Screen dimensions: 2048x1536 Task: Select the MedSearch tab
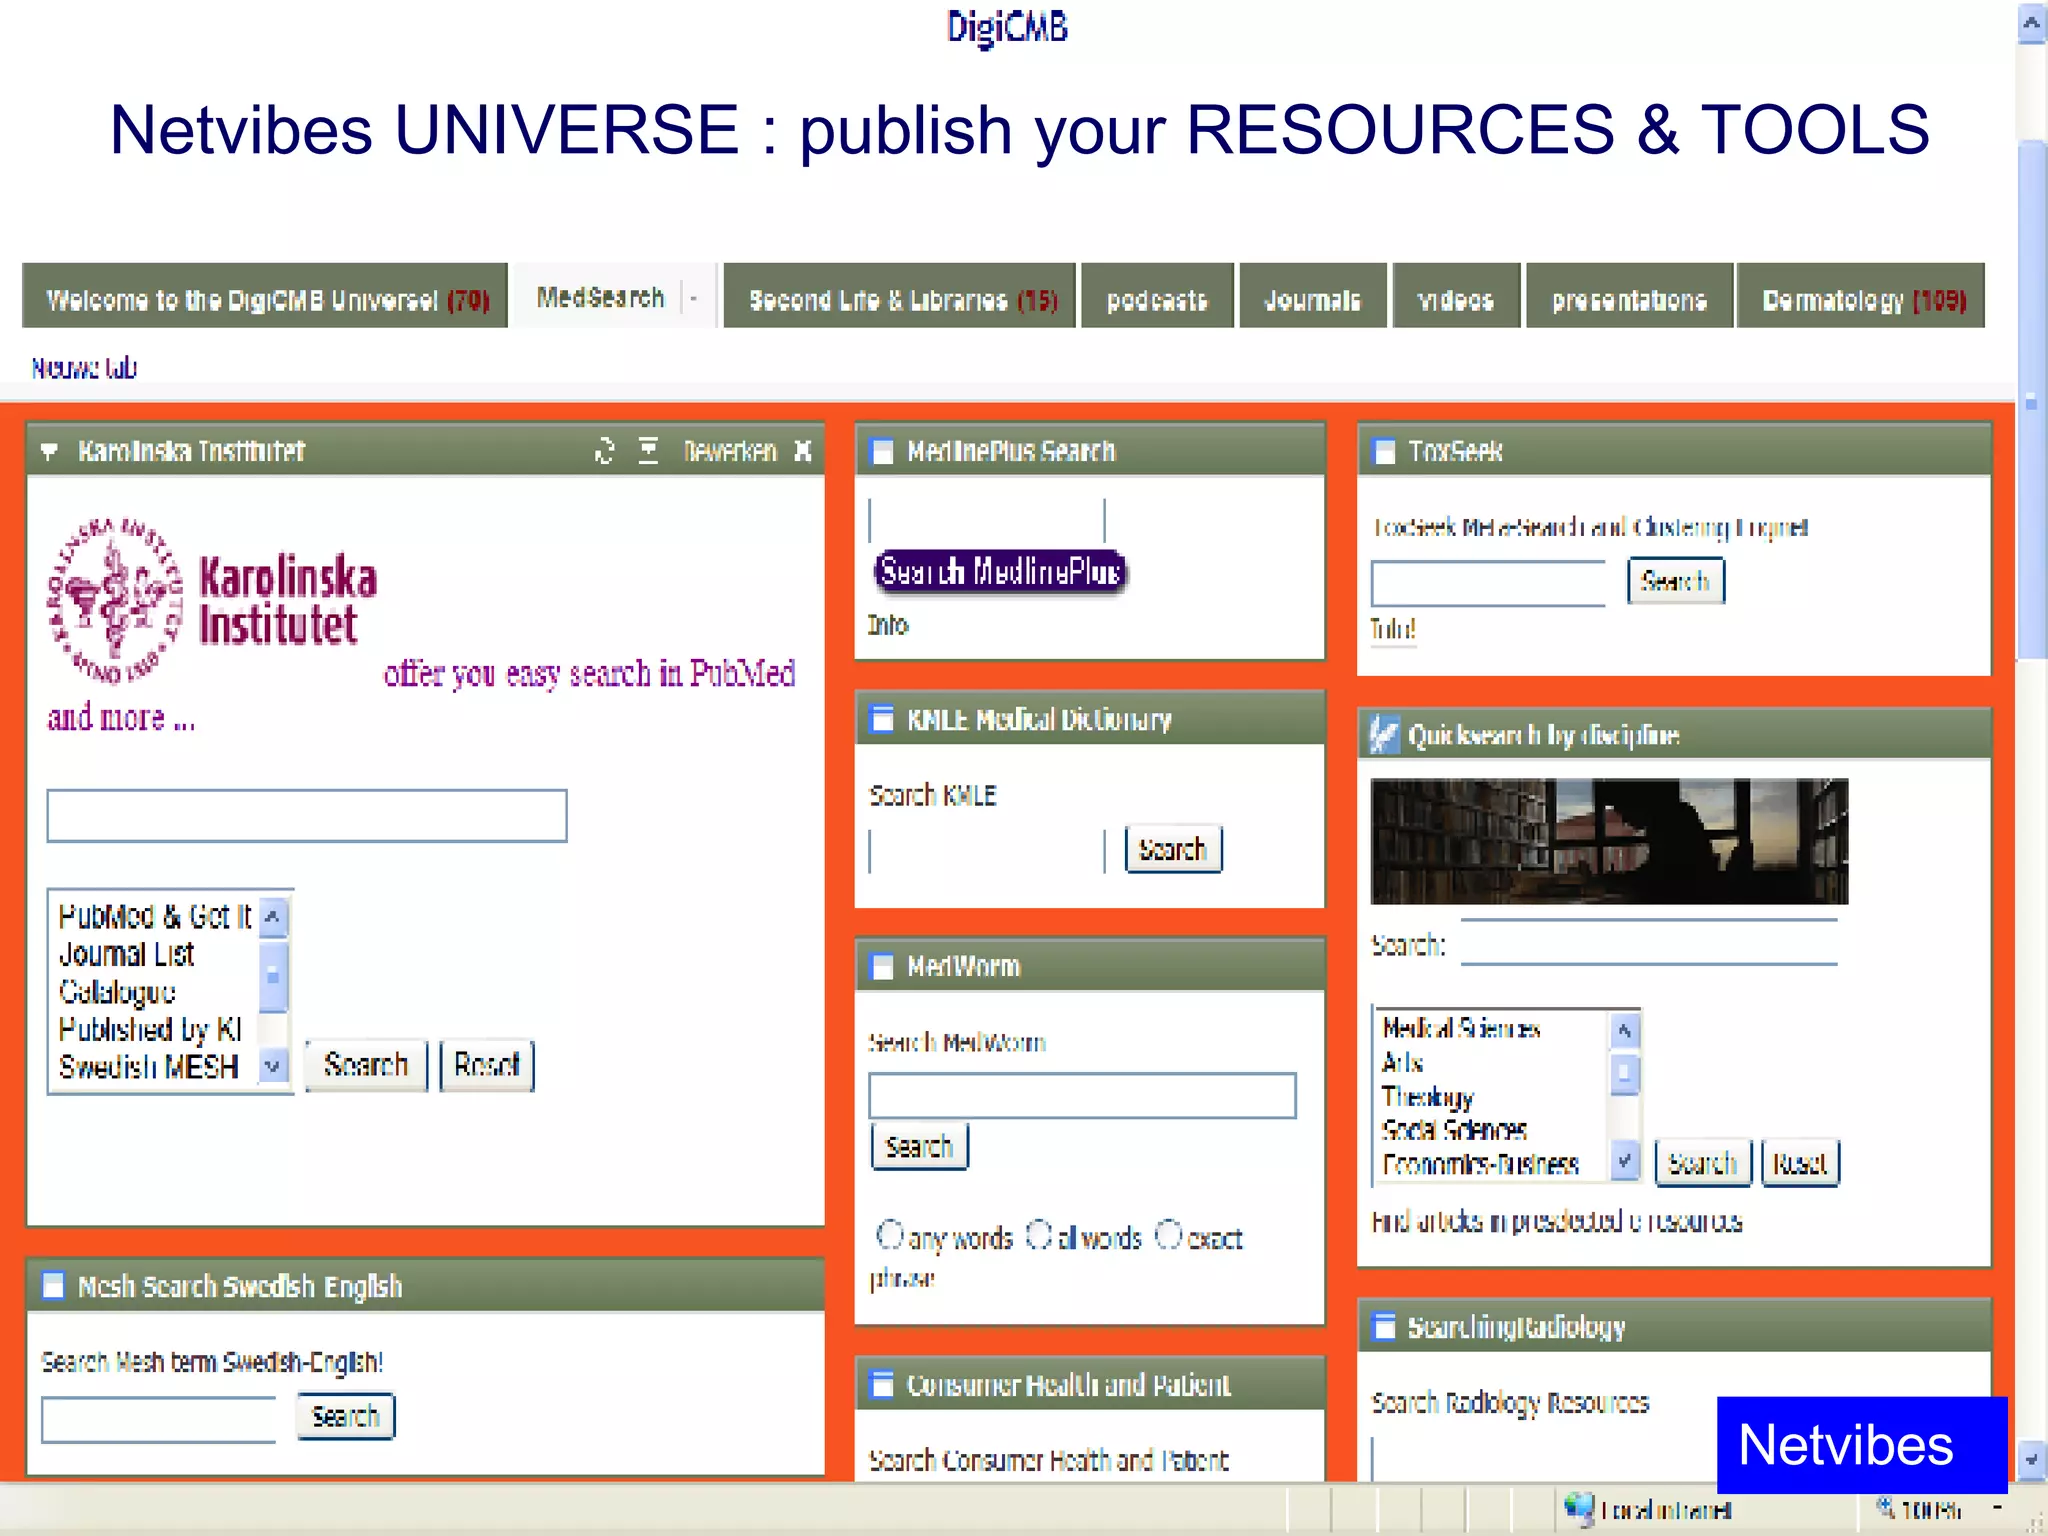600,297
